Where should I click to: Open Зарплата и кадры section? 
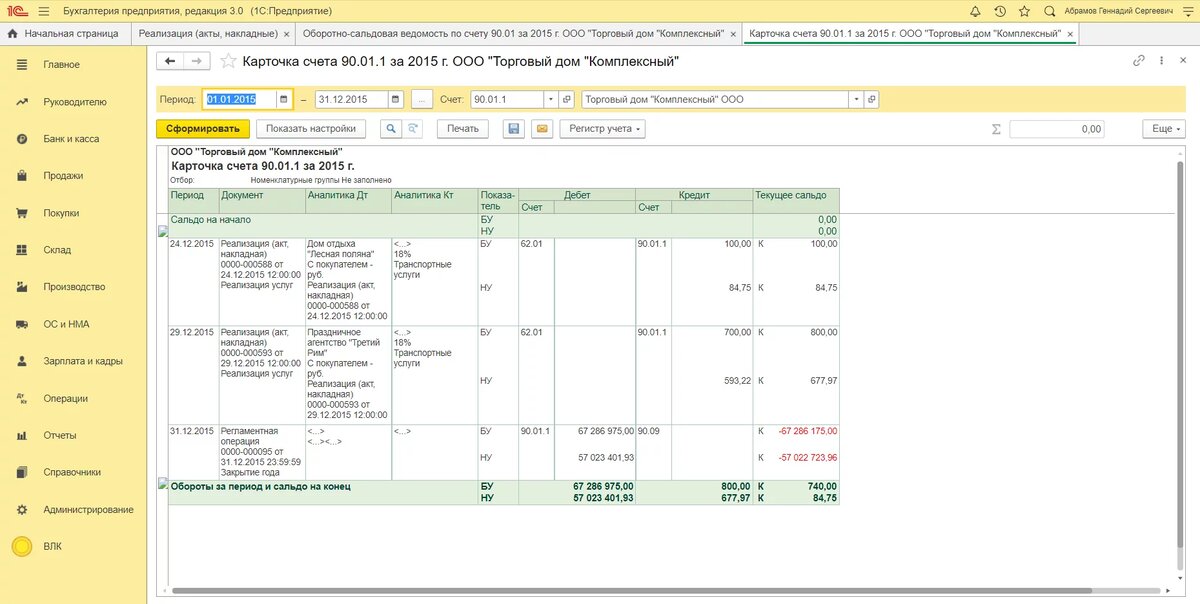coord(83,361)
